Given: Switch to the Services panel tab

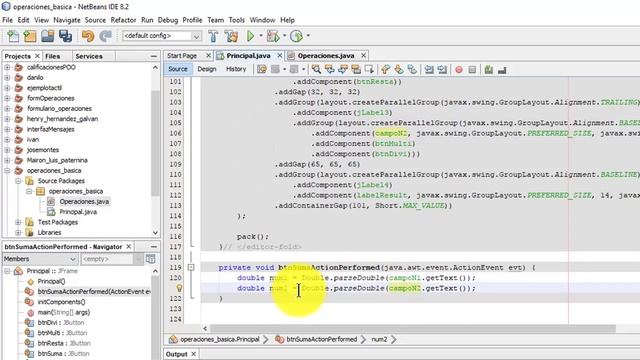Looking at the screenshot, I should pyautogui.click(x=89, y=56).
